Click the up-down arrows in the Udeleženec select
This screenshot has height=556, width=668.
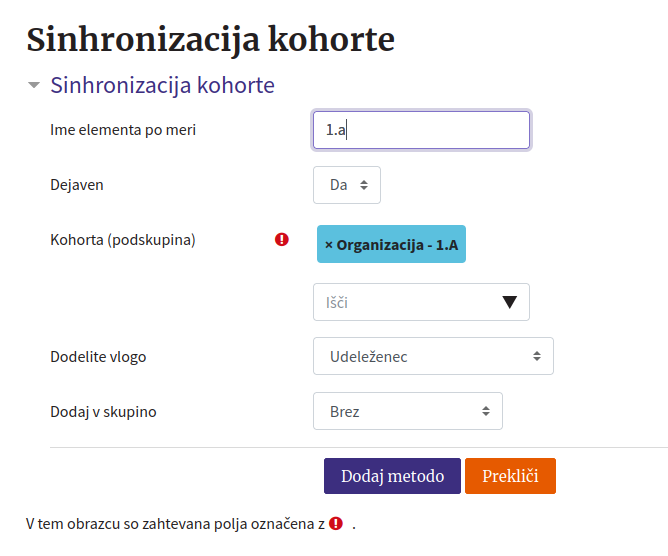pos(537,356)
